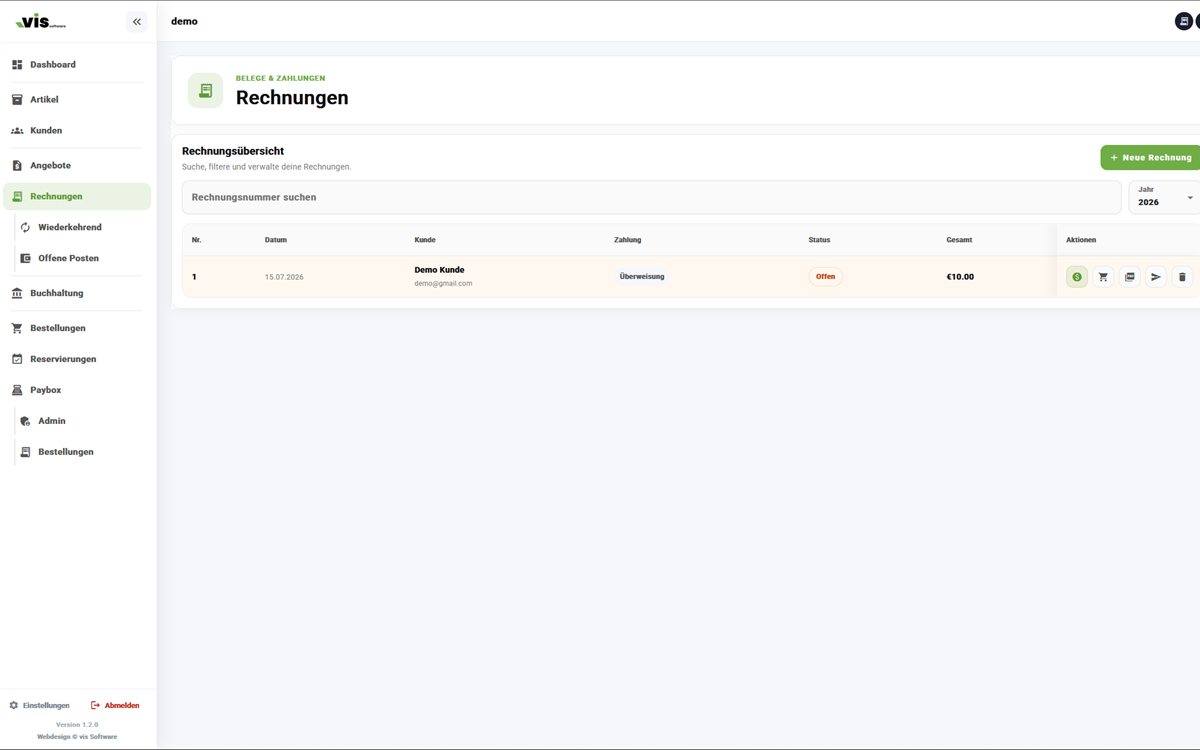Viewport: 1200px width, 750px height.
Task: Click the email demo@gmail.com
Action: pyautogui.click(x=444, y=284)
